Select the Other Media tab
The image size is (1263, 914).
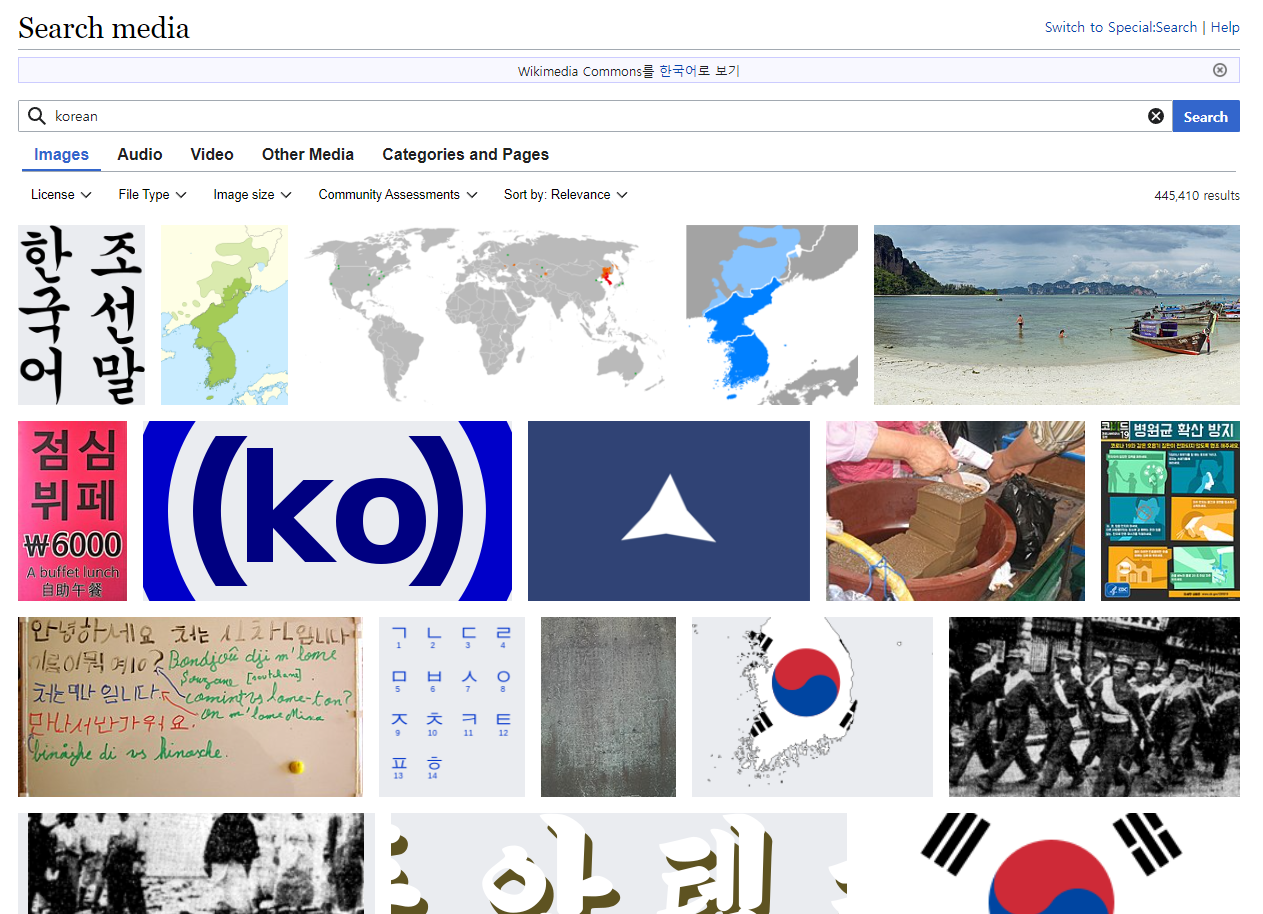tap(308, 154)
